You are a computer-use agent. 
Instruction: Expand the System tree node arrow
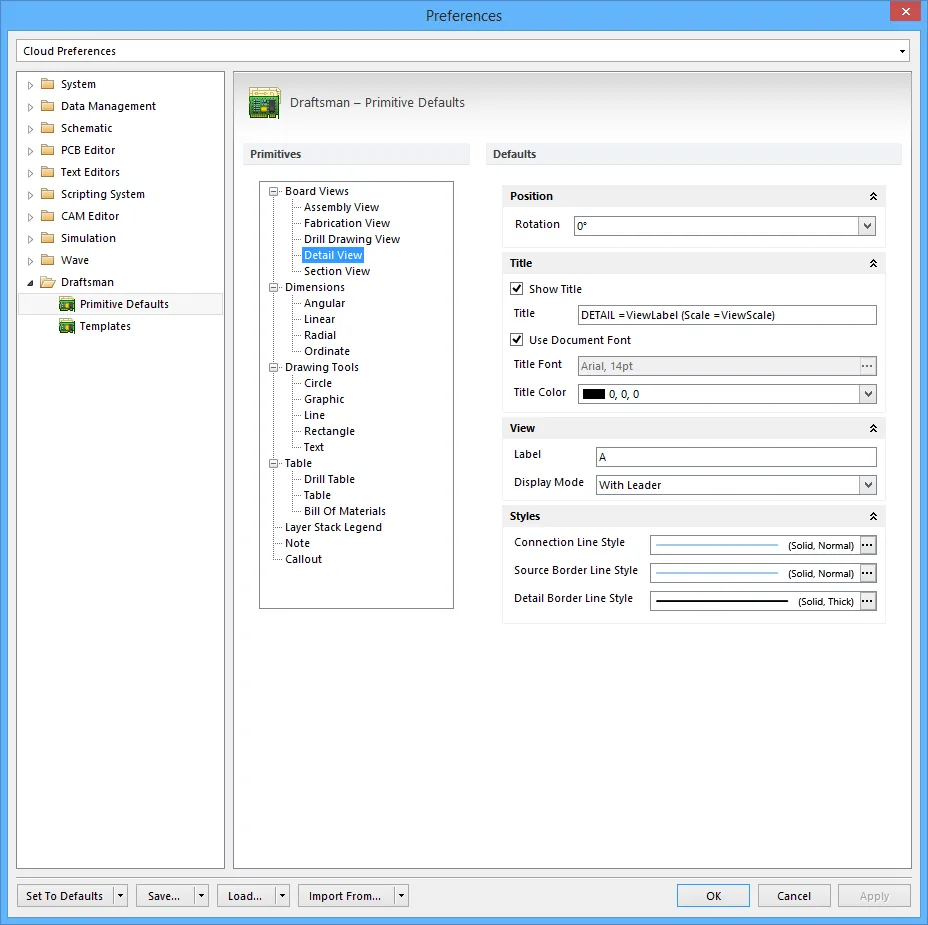click(x=30, y=85)
